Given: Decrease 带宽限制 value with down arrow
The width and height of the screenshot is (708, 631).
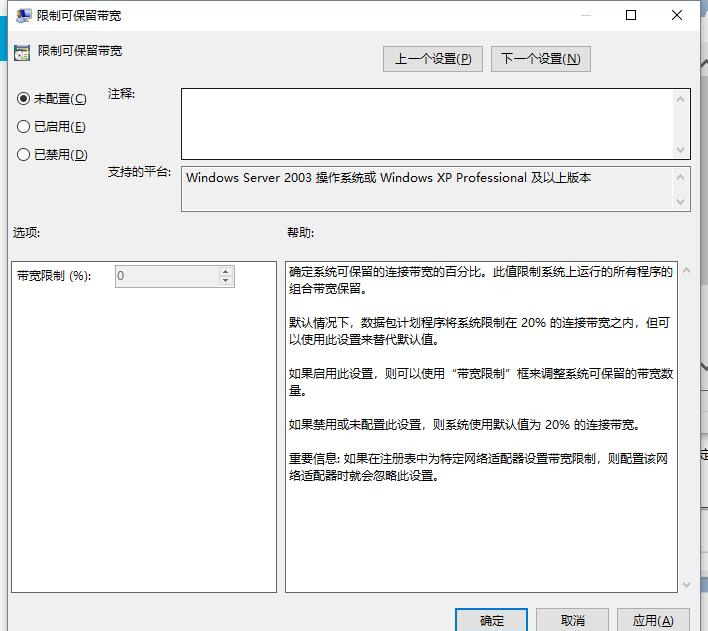Looking at the screenshot, I should pos(226,281).
